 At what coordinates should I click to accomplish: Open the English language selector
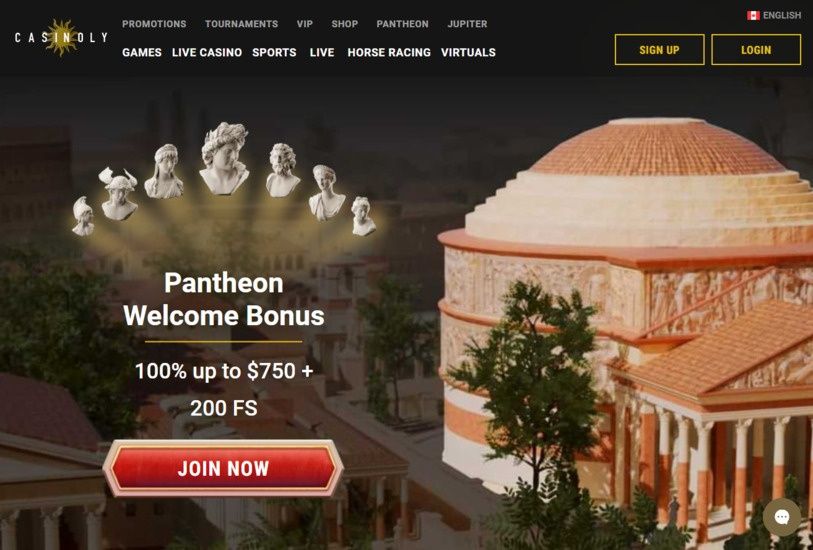[774, 16]
